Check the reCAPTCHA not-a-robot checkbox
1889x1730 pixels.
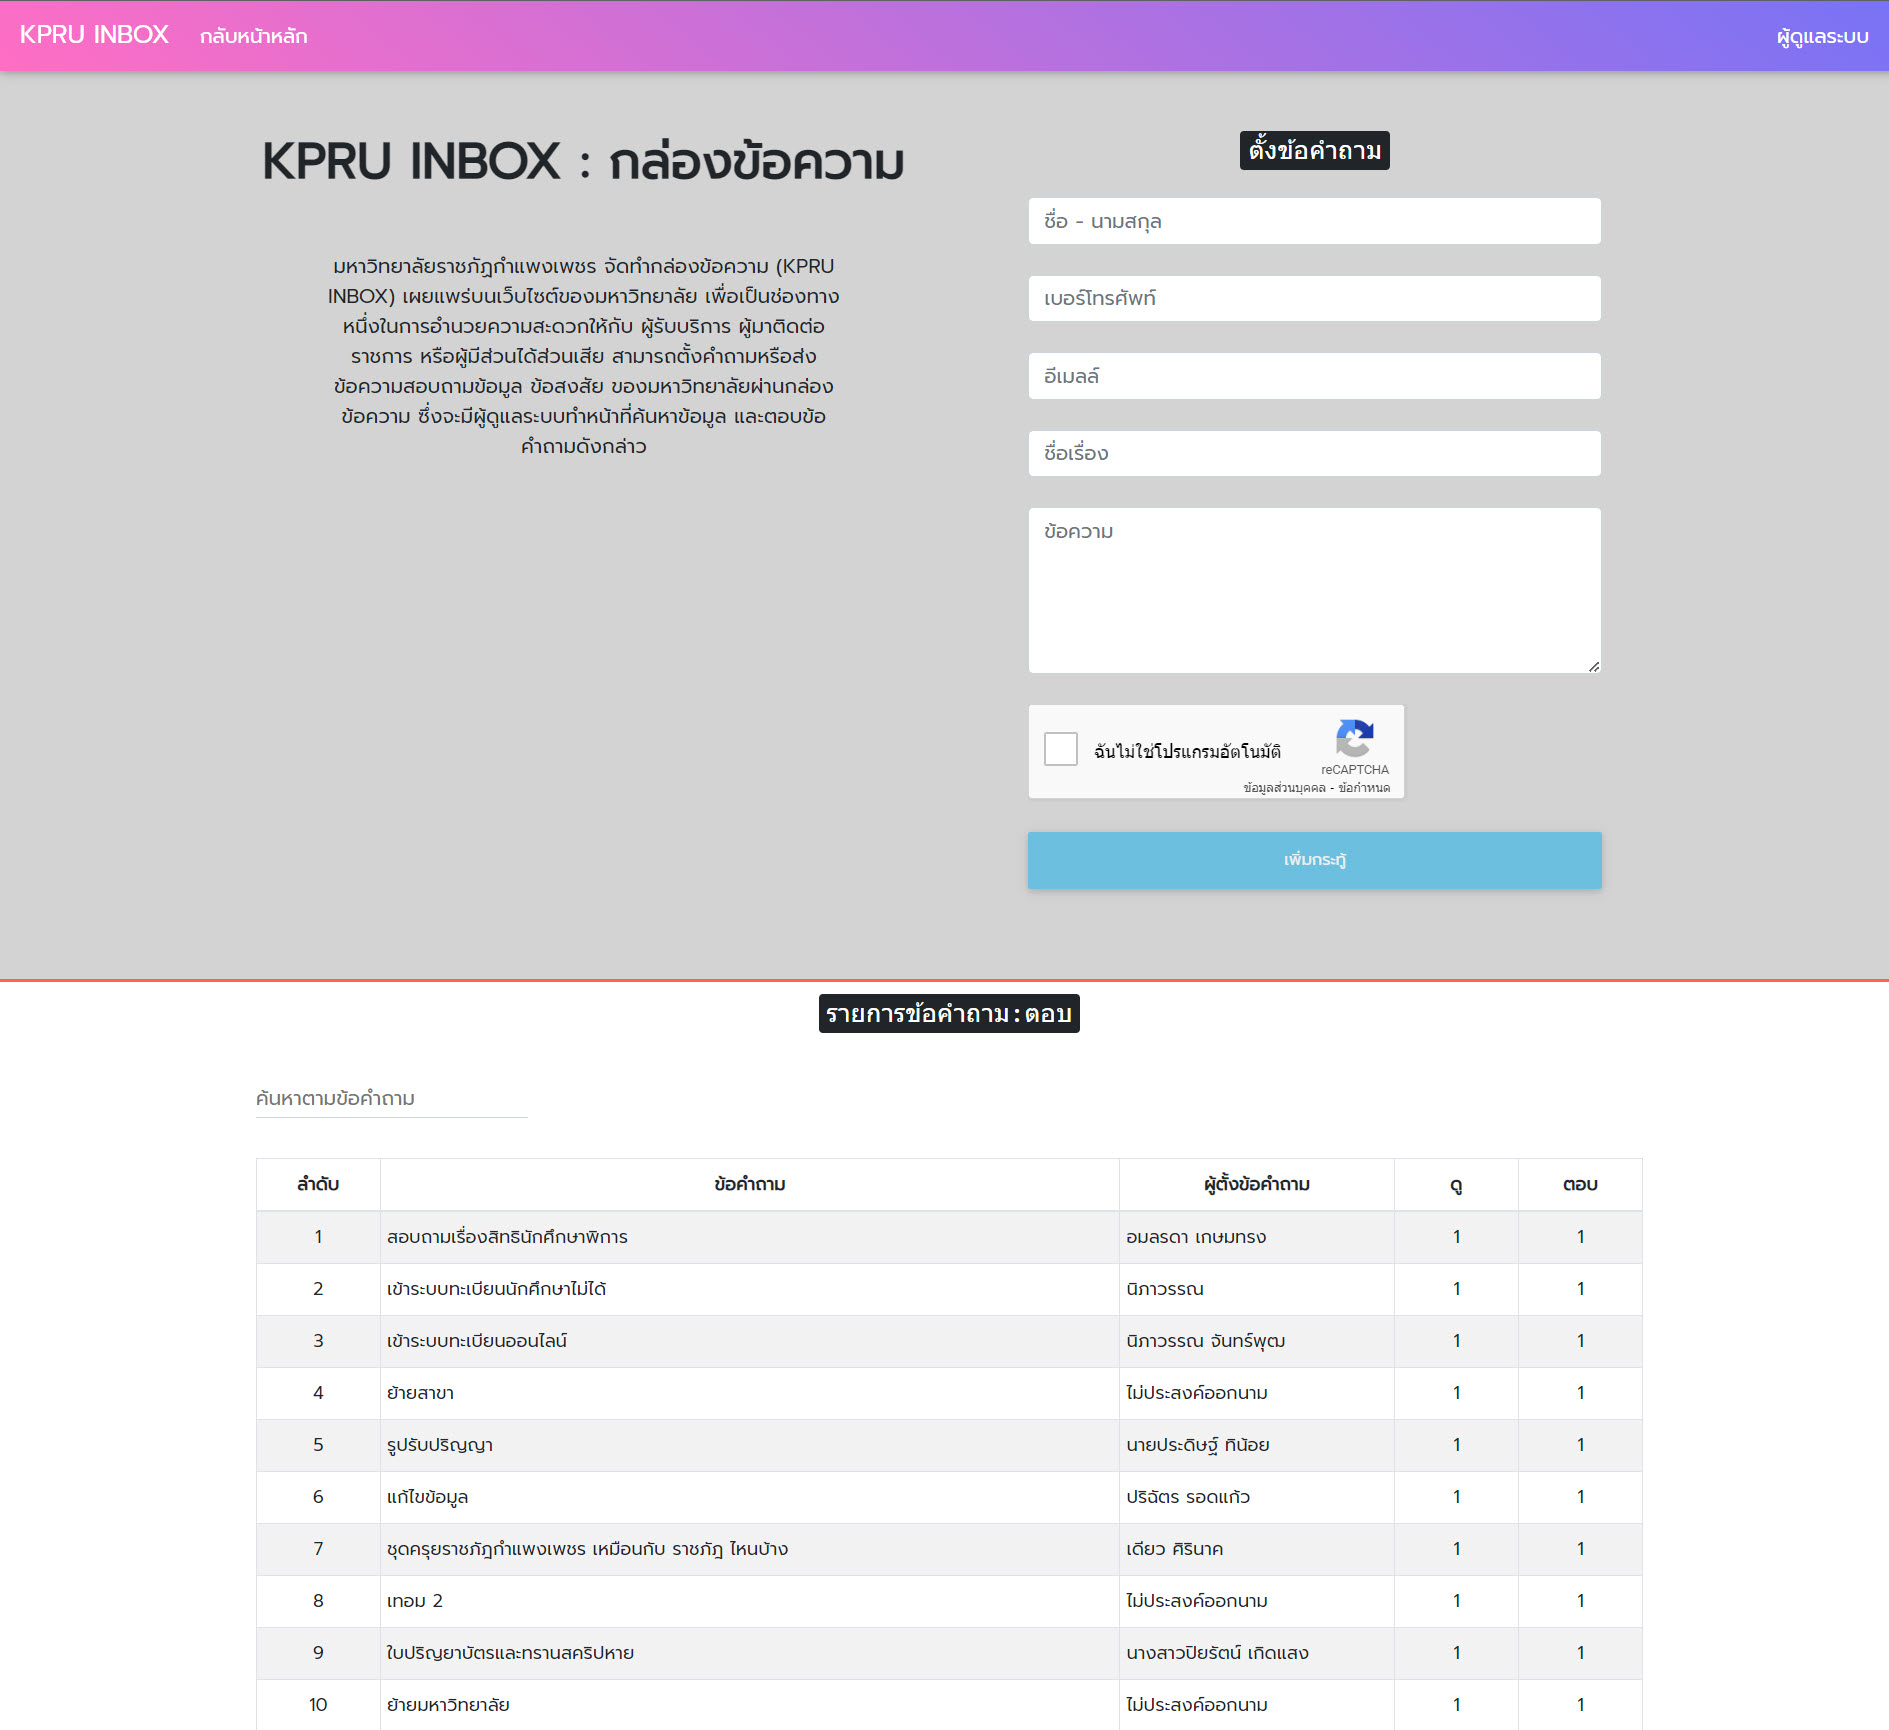pyautogui.click(x=1061, y=749)
